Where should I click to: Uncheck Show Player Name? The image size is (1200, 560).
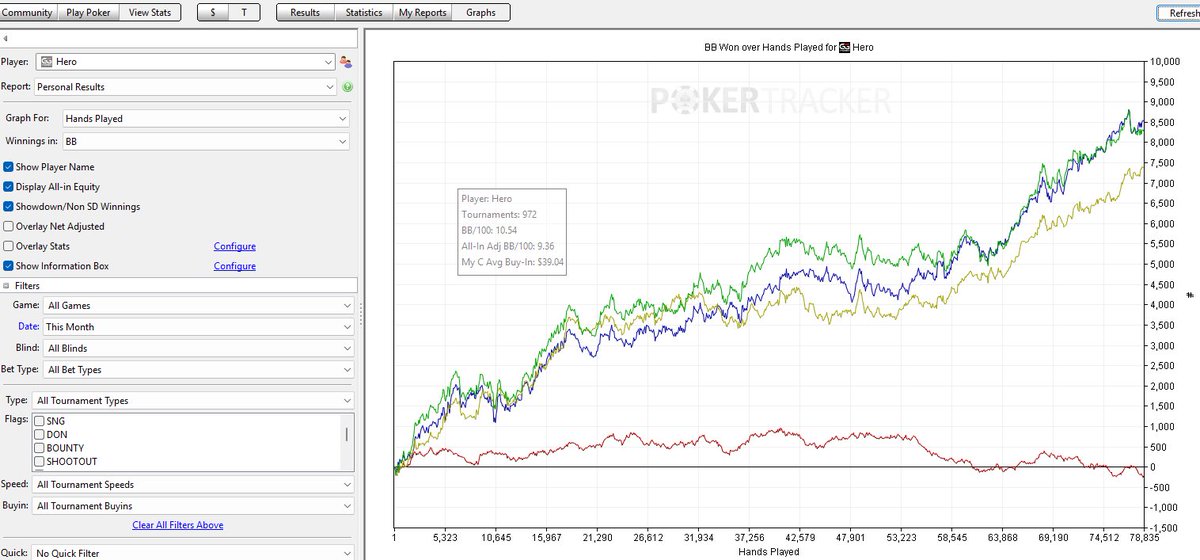8,167
